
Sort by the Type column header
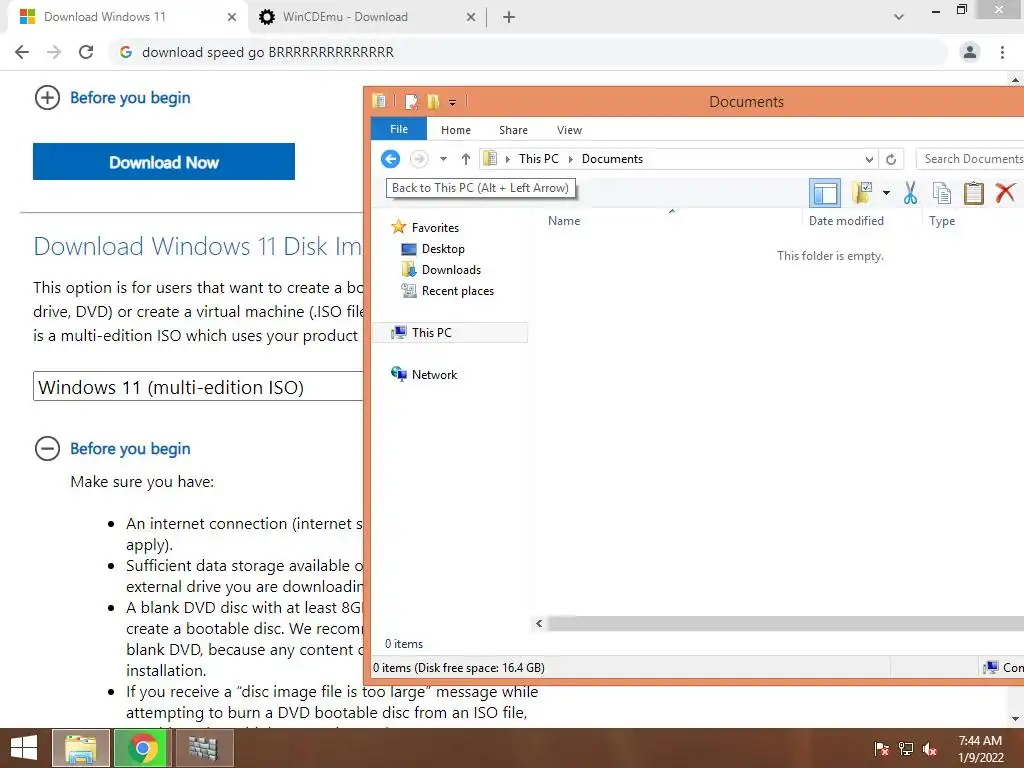point(942,221)
